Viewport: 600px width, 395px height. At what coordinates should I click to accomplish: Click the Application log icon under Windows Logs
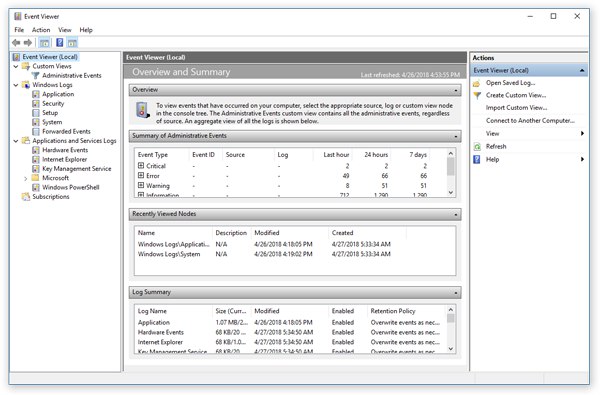point(36,94)
